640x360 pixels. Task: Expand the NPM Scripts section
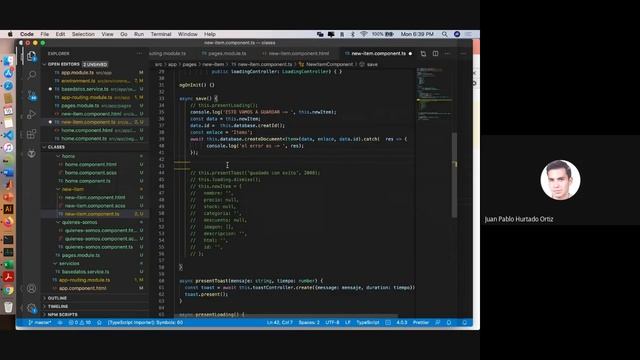[x=62, y=314]
